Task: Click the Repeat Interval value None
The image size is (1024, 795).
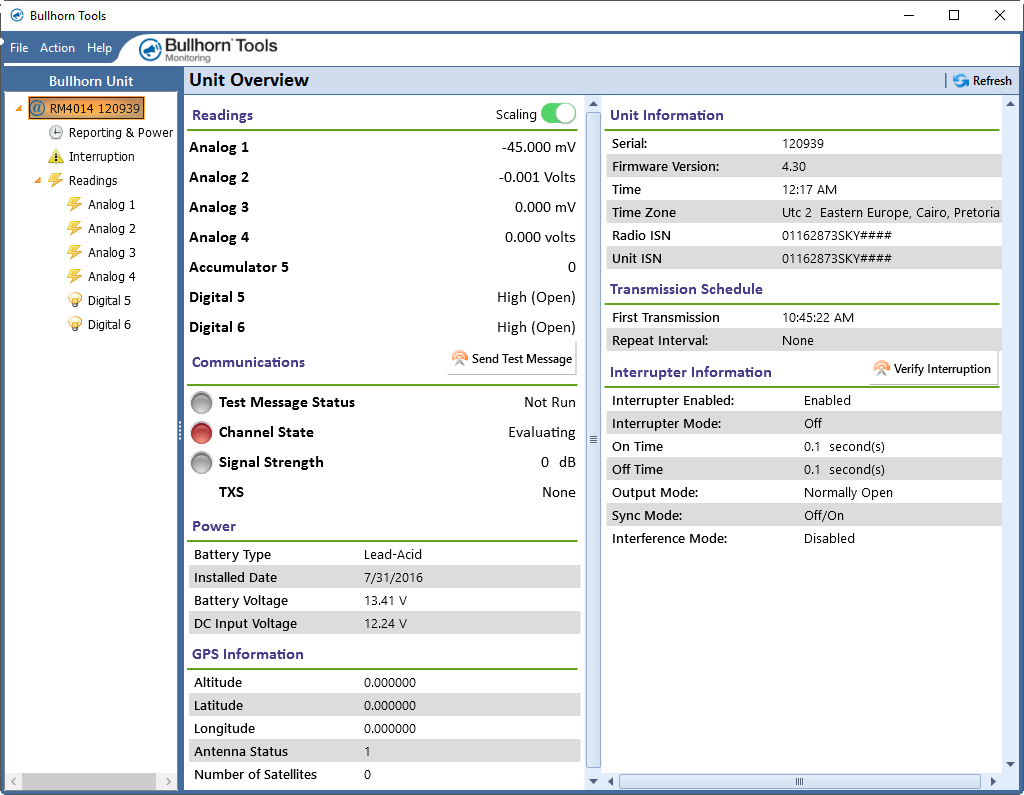Action: pyautogui.click(x=797, y=340)
